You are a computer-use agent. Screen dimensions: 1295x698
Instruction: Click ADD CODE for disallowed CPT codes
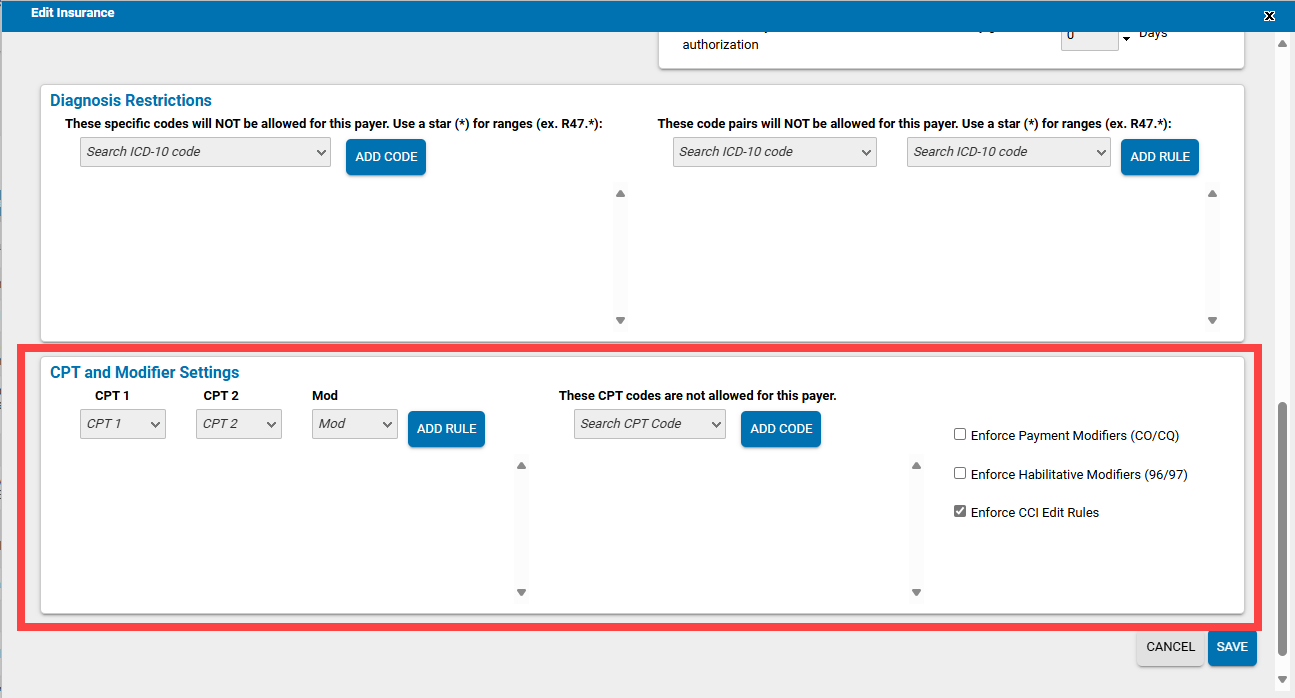tap(780, 428)
